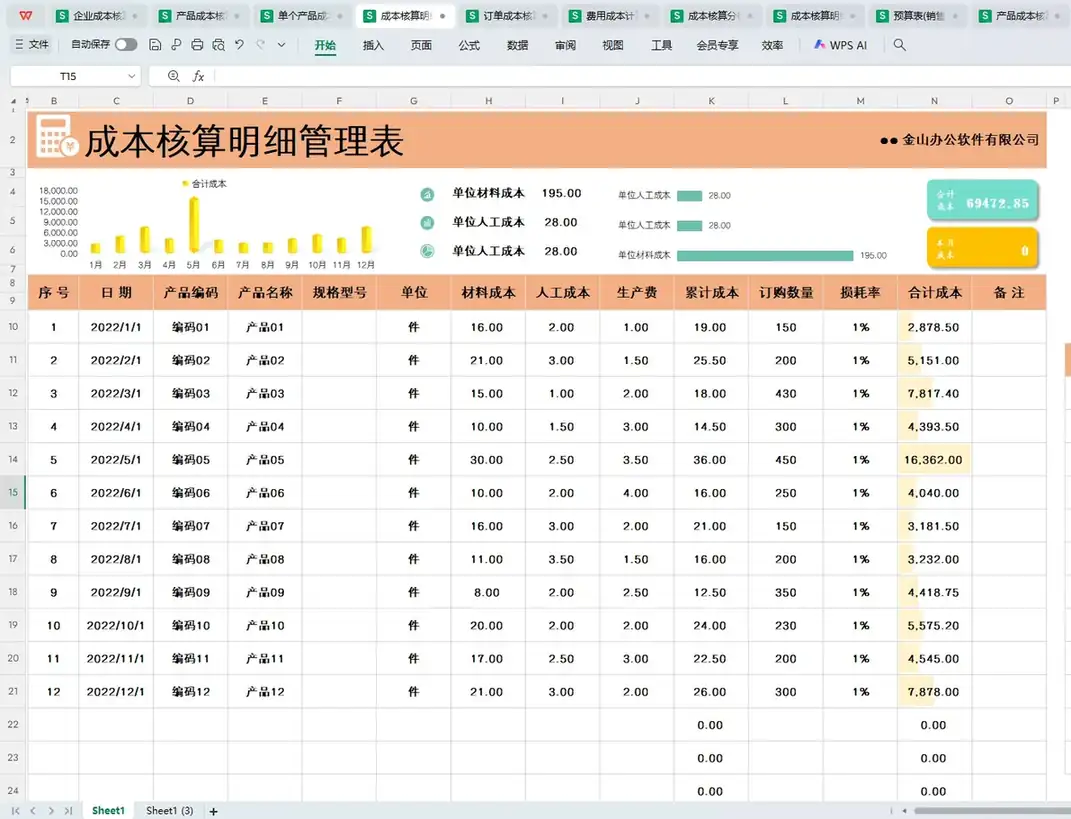Image resolution: width=1071 pixels, height=819 pixels.
Task: Switch to 订单成本核 document tab
Action: pyautogui.click(x=506, y=16)
